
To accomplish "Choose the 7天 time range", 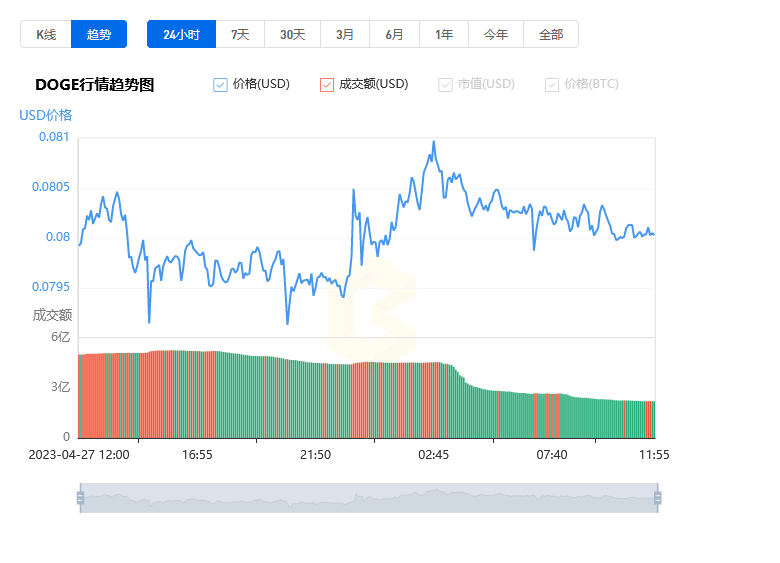I will (x=240, y=34).
